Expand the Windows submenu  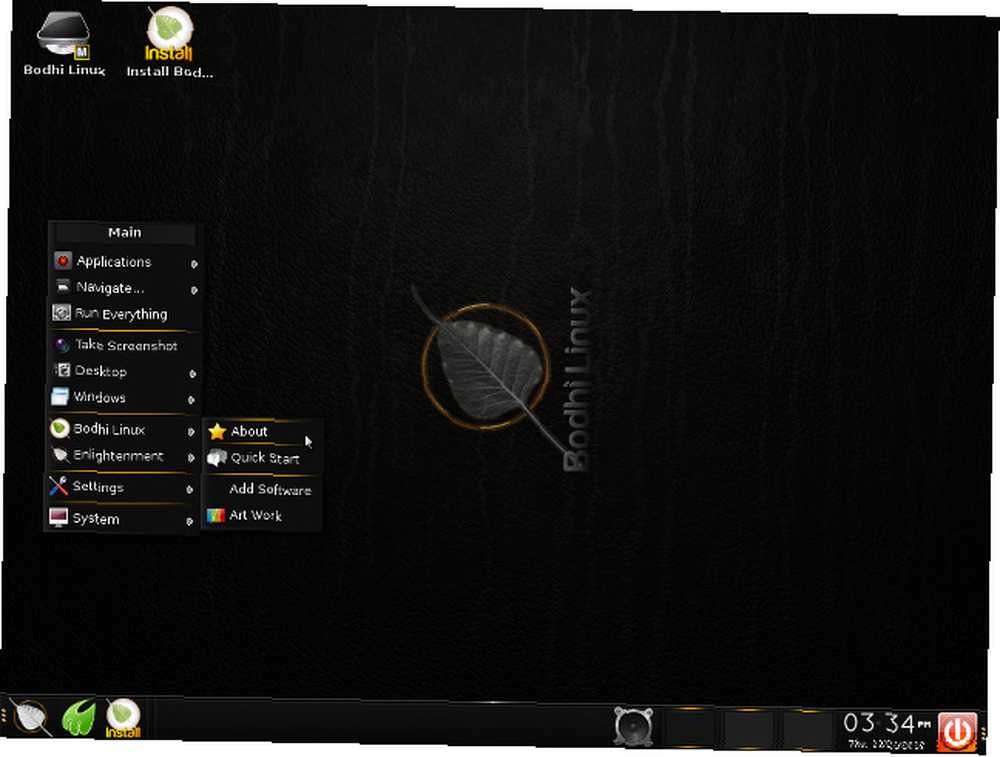pos(125,397)
